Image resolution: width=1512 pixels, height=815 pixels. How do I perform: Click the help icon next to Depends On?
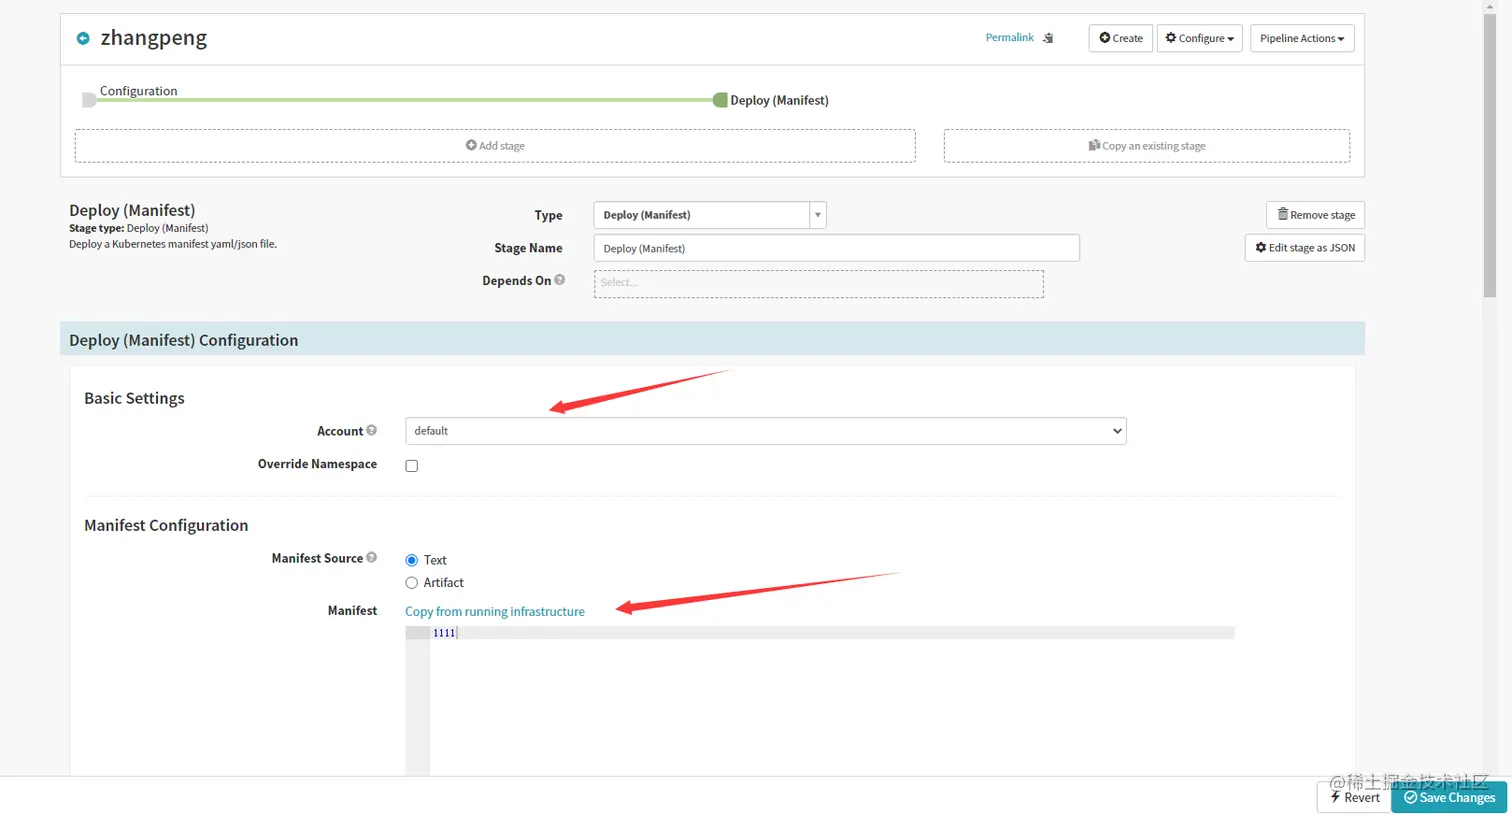coord(560,280)
